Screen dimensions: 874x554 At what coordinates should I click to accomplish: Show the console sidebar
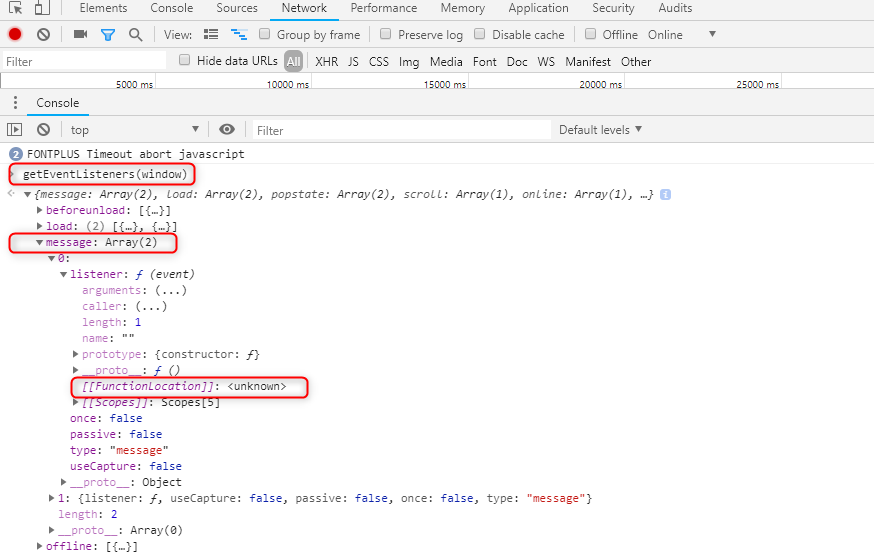14,130
